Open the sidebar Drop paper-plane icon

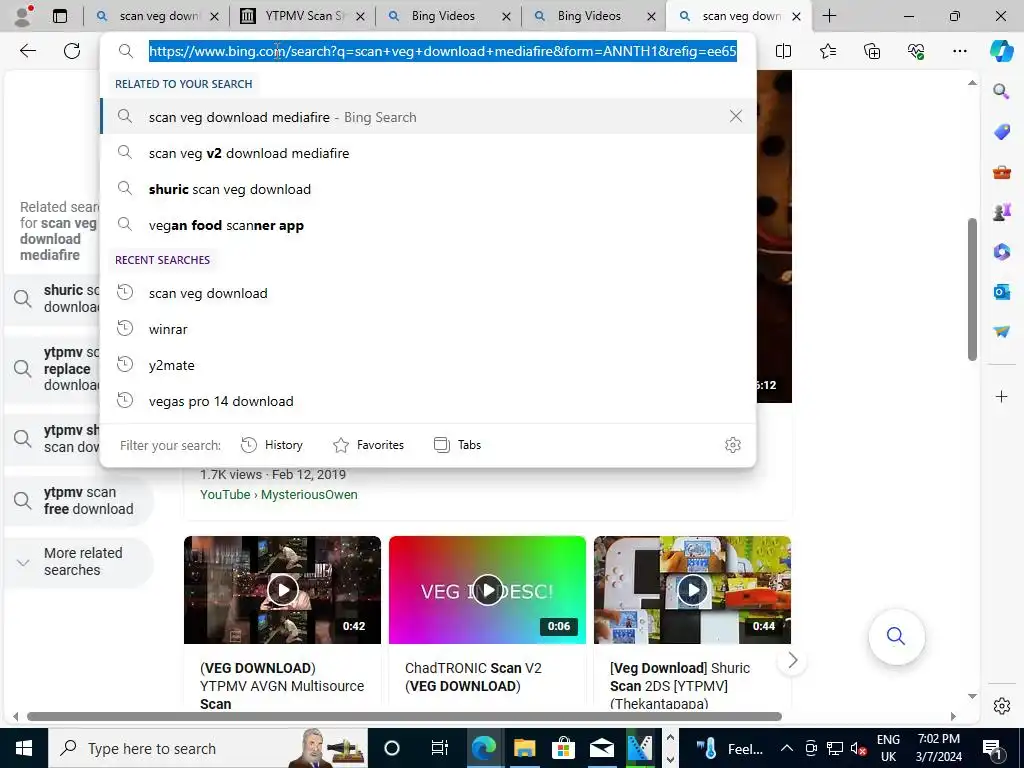(x=1001, y=331)
